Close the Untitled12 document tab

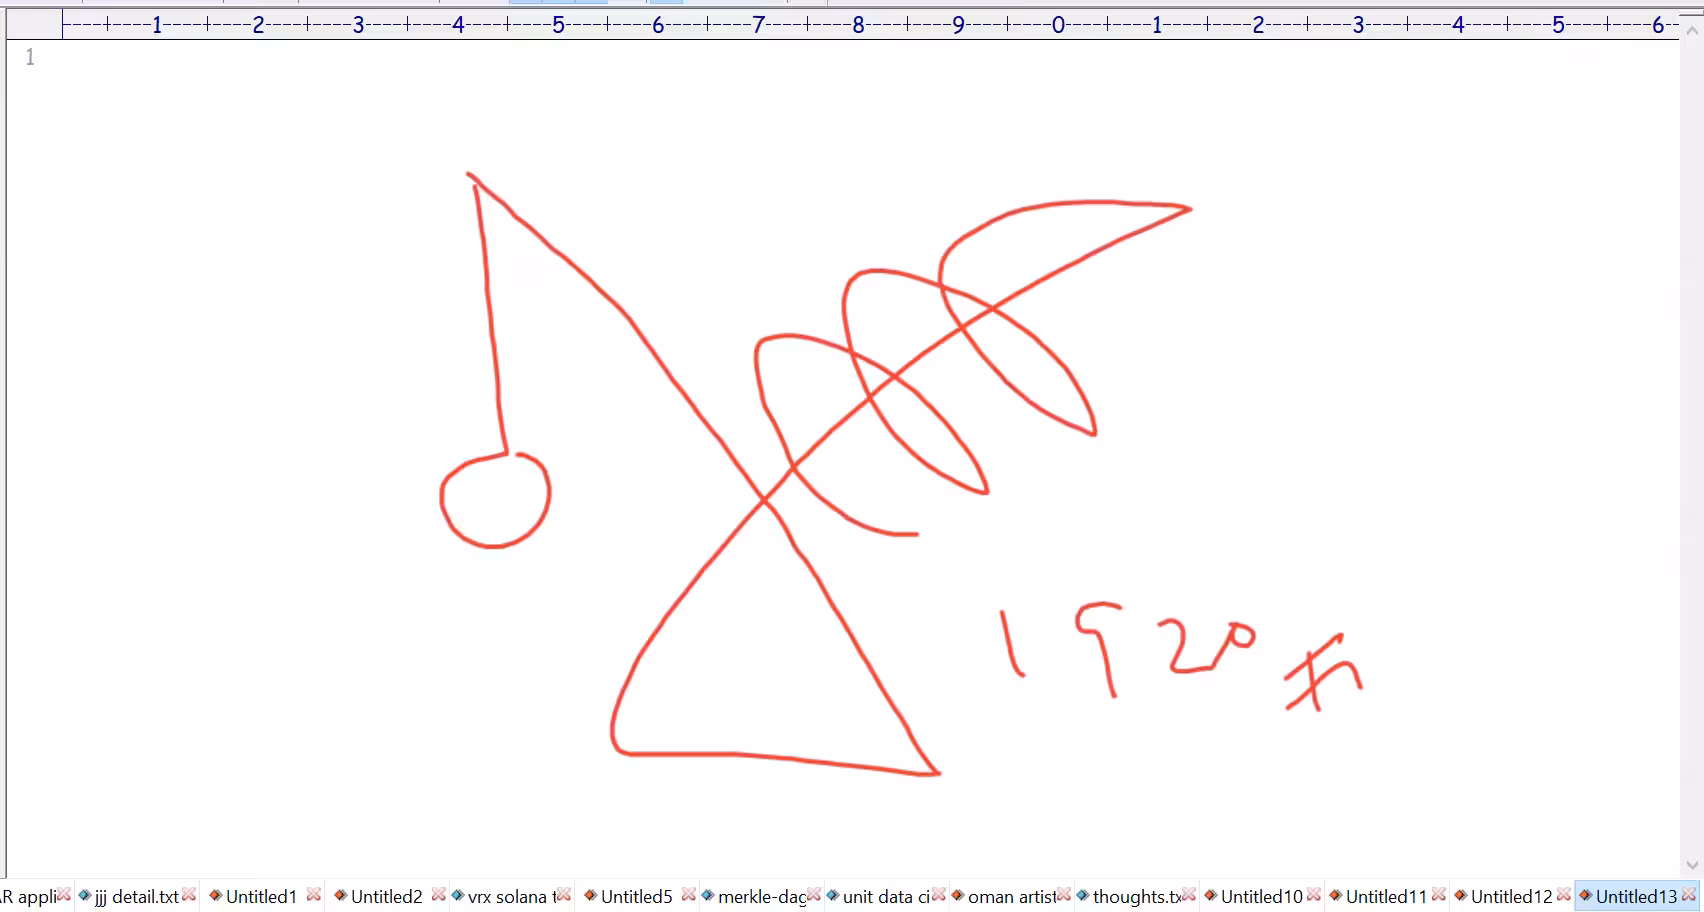[1564, 895]
